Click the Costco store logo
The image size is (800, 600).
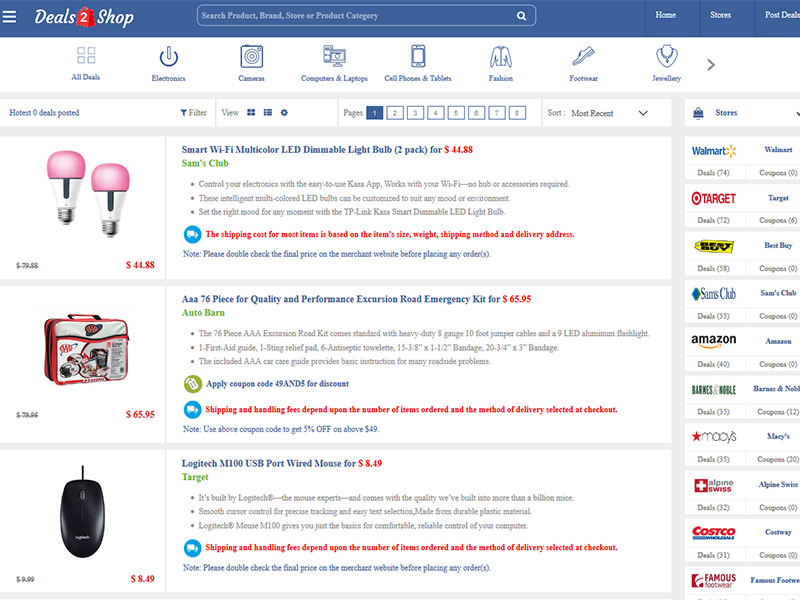714,533
